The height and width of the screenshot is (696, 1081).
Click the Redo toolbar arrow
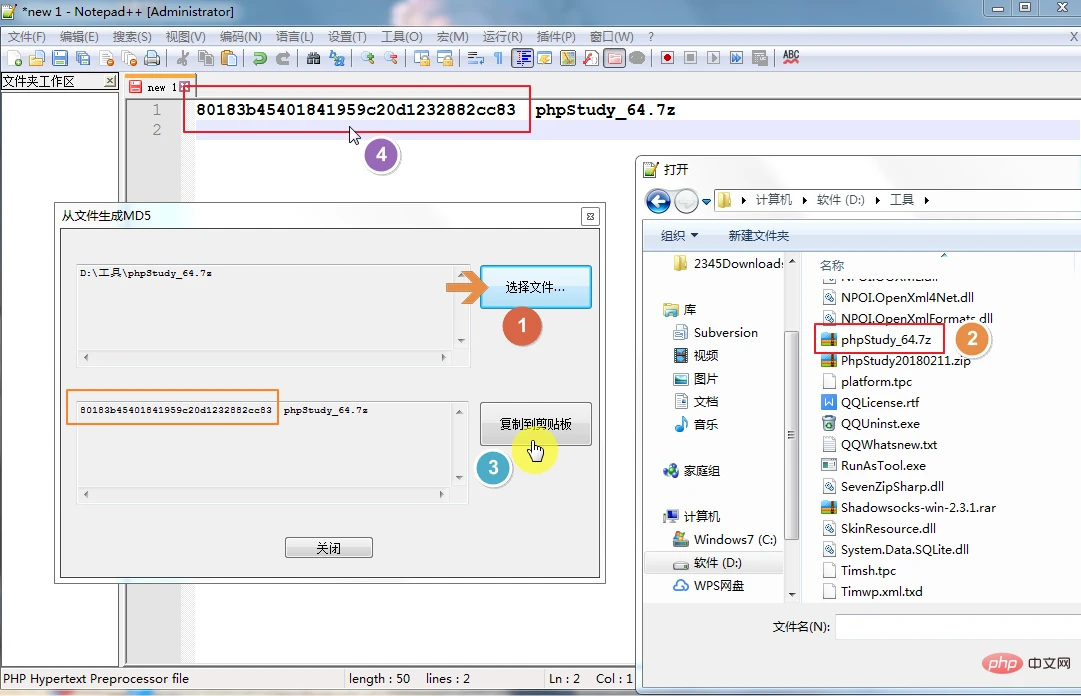point(283,58)
